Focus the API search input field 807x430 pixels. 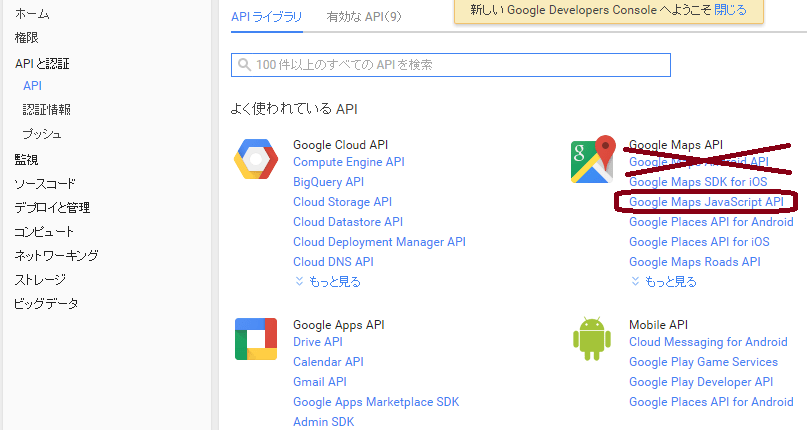pyautogui.click(x=451, y=65)
